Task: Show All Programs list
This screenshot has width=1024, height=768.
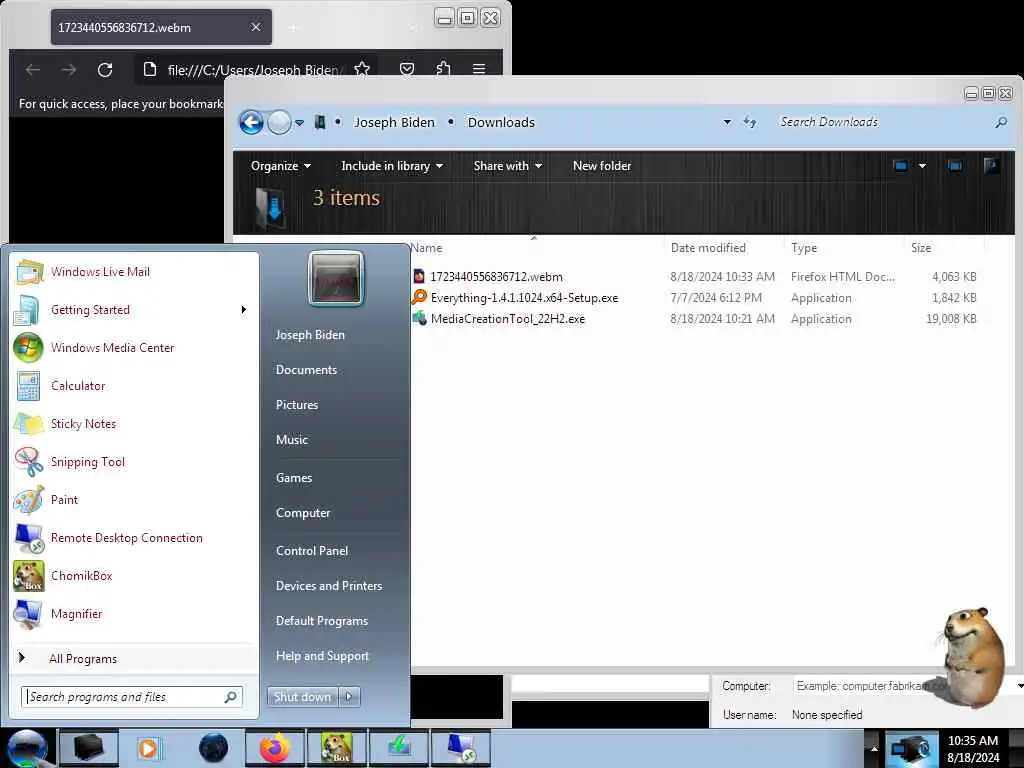Action: [x=83, y=659]
